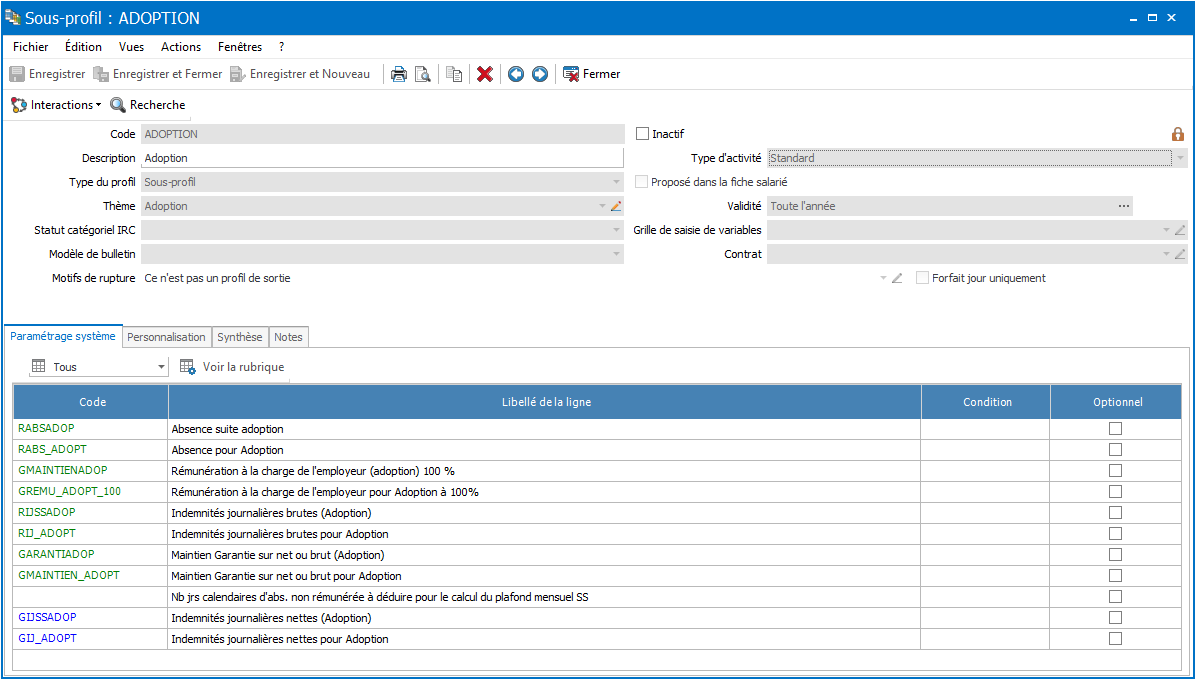Viewport: 1196px width, 680px height.
Task: Click 'Absence suite adoption' label cell
Action: [x=545, y=429]
